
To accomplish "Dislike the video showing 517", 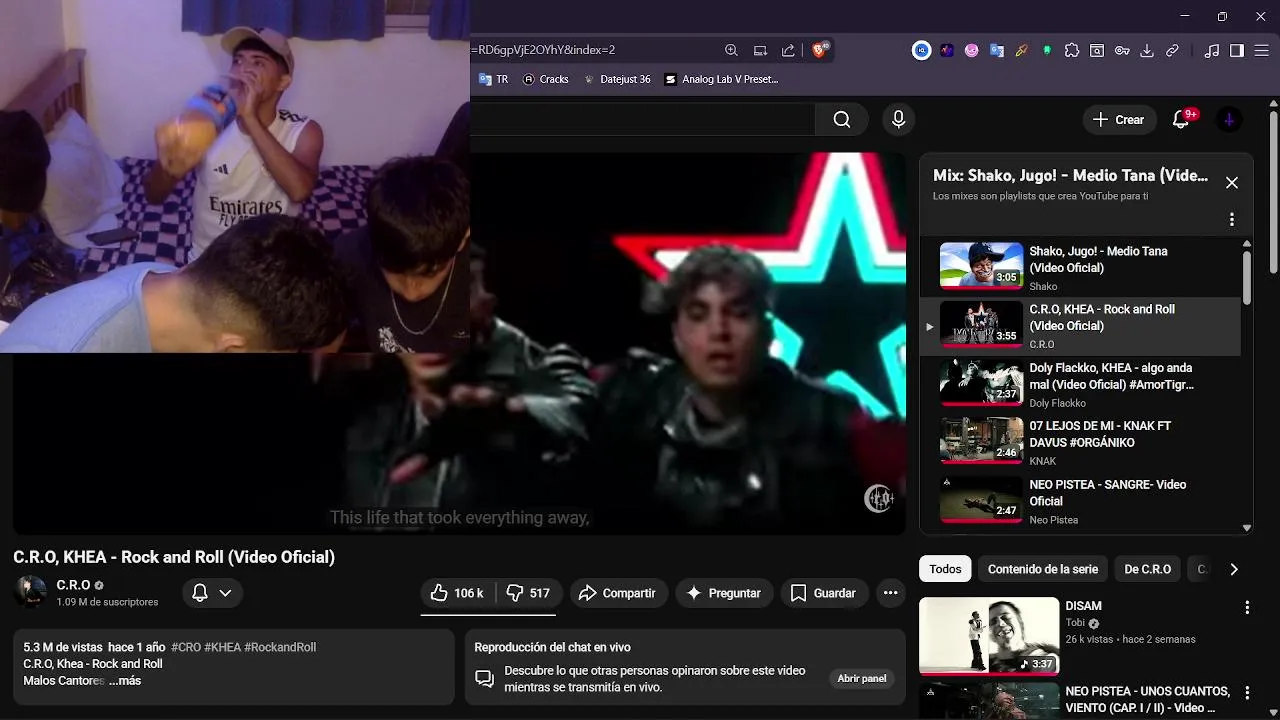I will tap(529, 593).
